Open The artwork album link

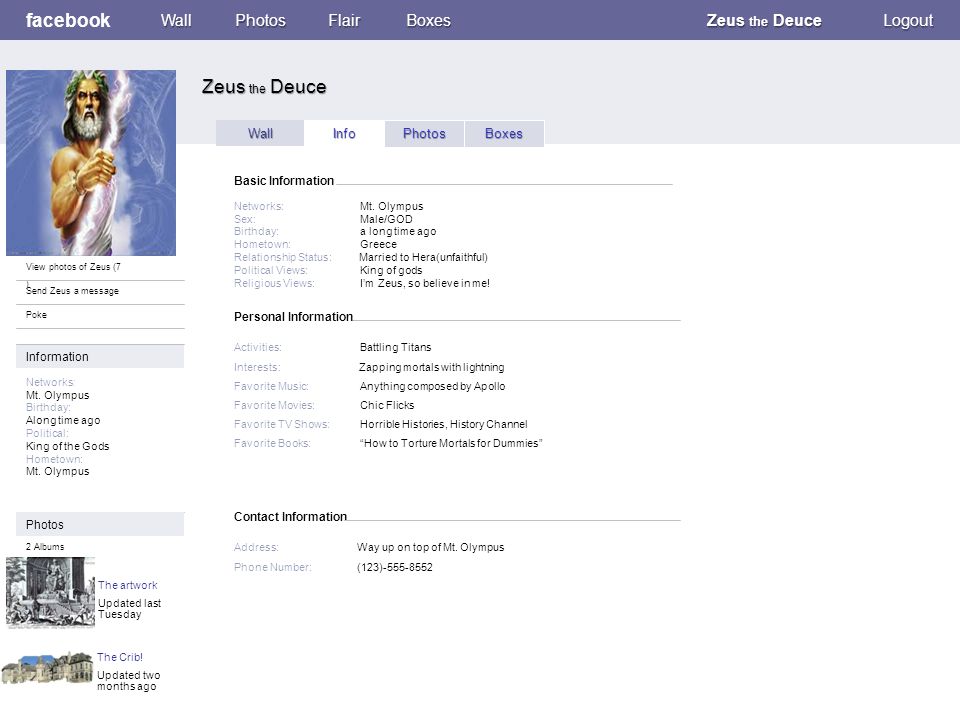click(x=127, y=585)
